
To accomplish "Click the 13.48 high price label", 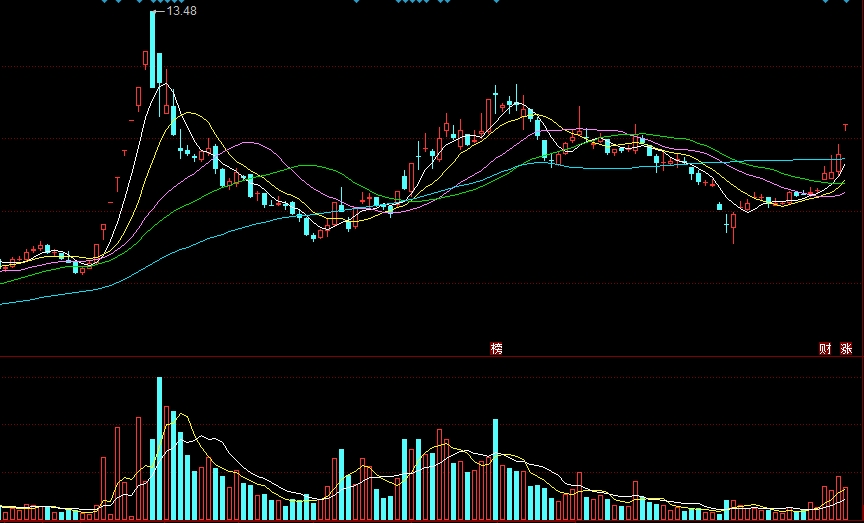I will click(181, 11).
